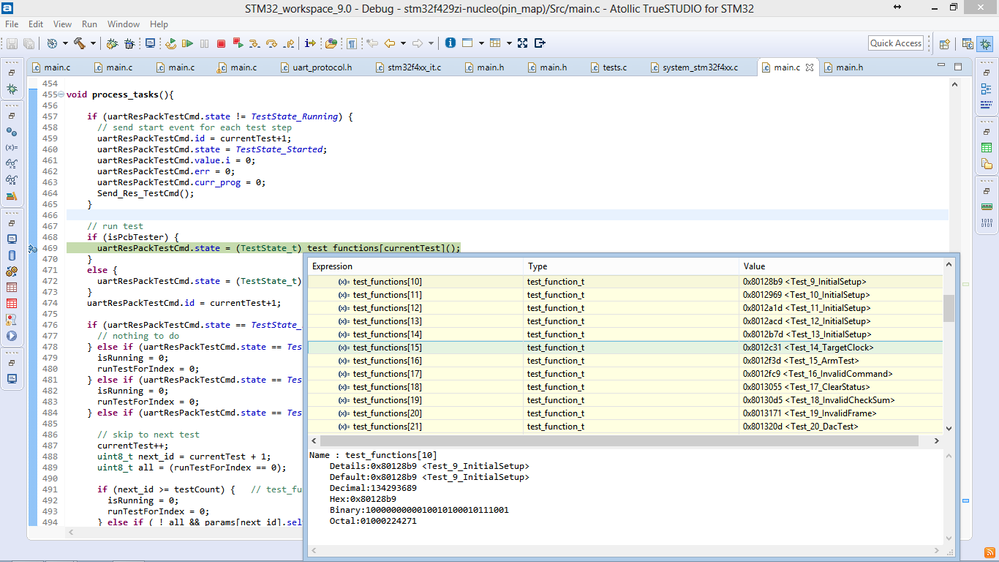Open the blue play circle icon in left sidebar
This screenshot has width=999, height=562.
(11, 336)
